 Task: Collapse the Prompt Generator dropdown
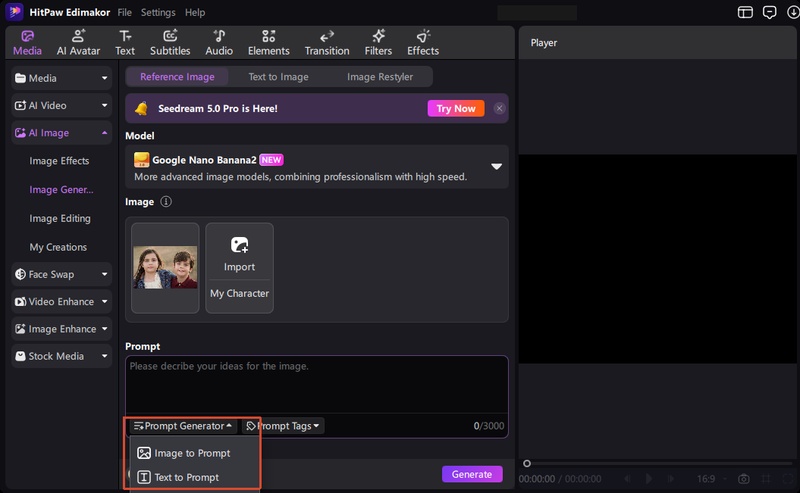183,426
